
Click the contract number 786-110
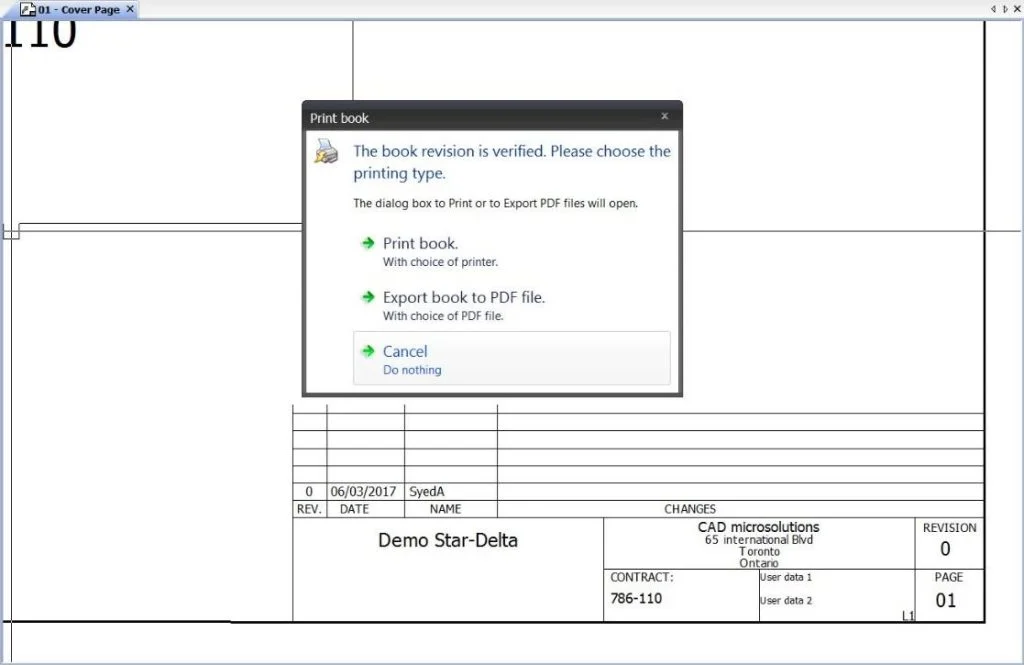[x=636, y=598]
